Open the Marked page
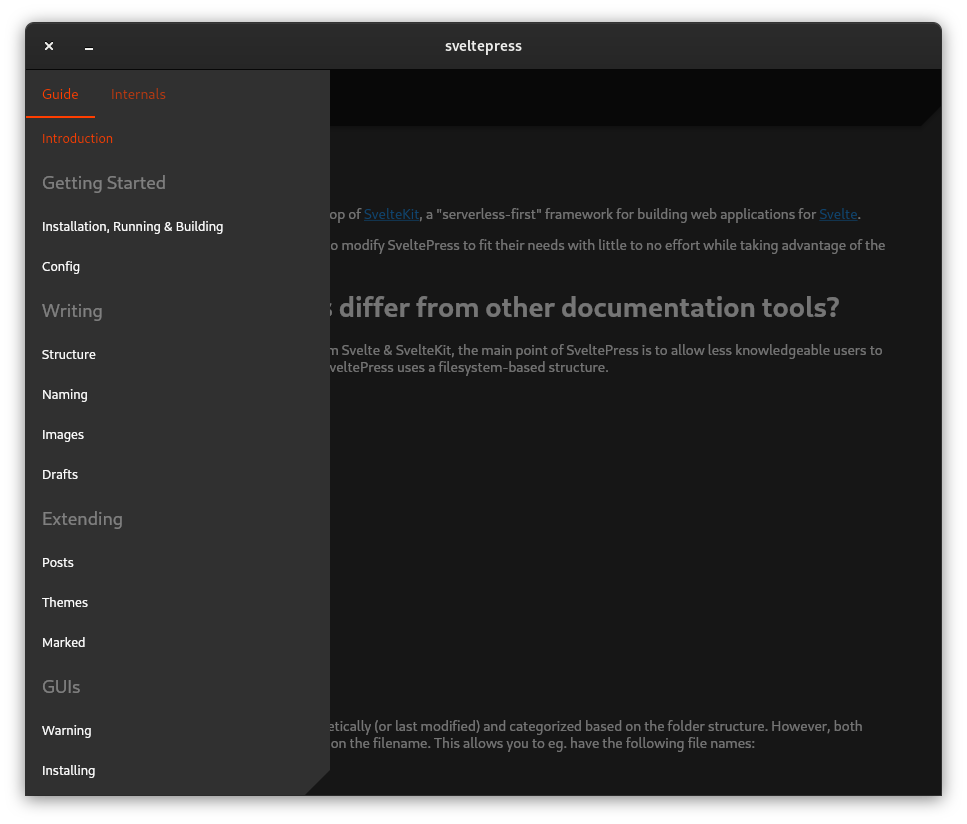 tap(64, 643)
